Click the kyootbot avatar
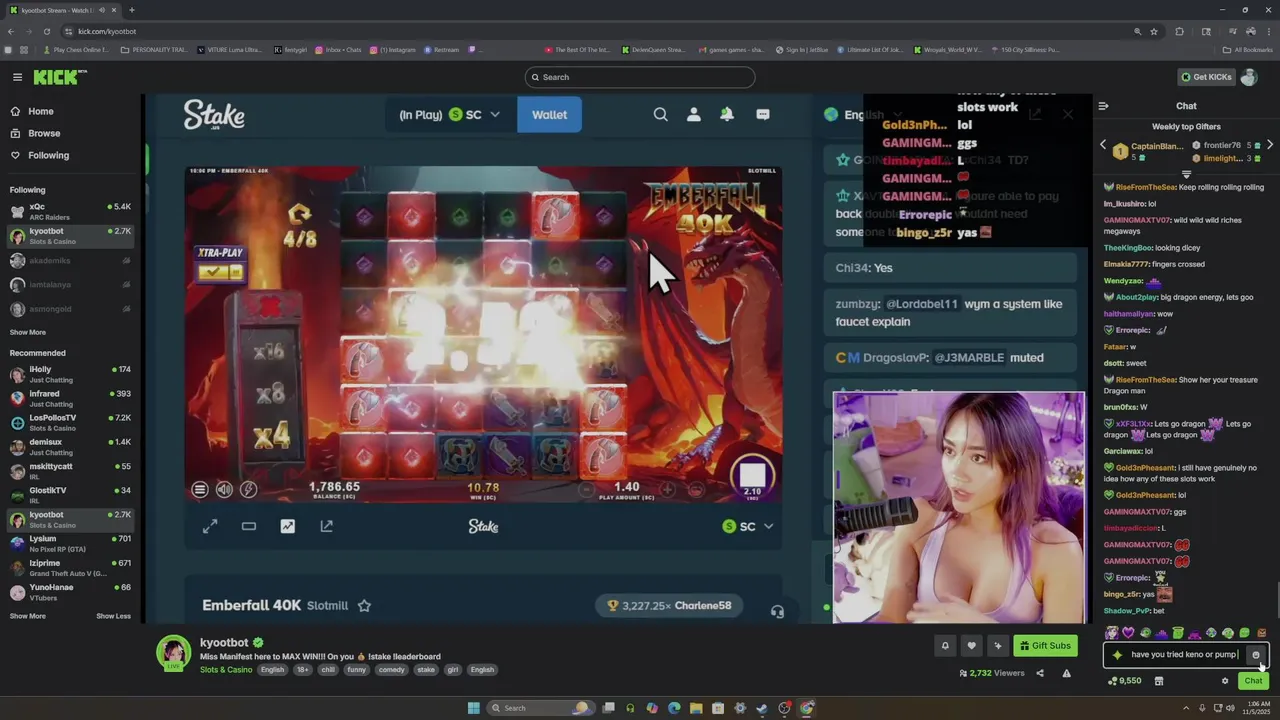 [x=174, y=653]
